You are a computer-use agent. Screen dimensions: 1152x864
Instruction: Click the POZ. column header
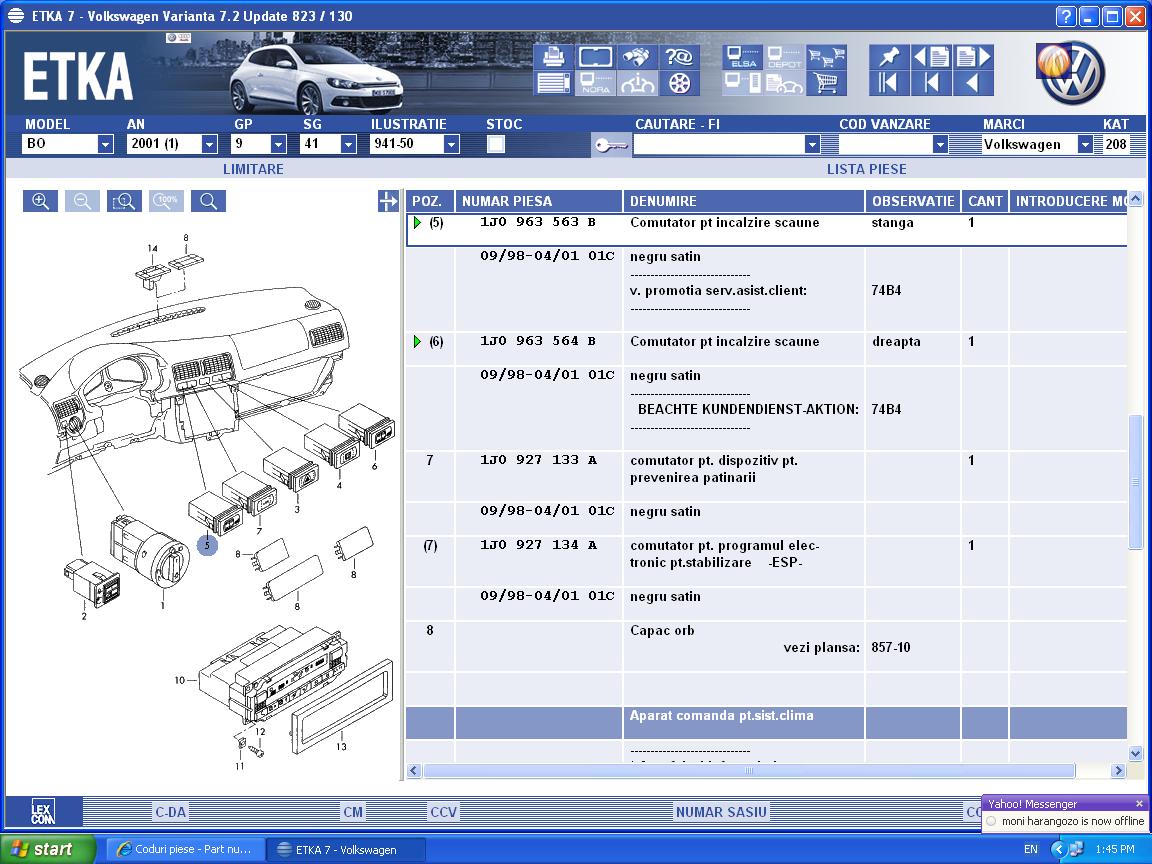tap(430, 201)
